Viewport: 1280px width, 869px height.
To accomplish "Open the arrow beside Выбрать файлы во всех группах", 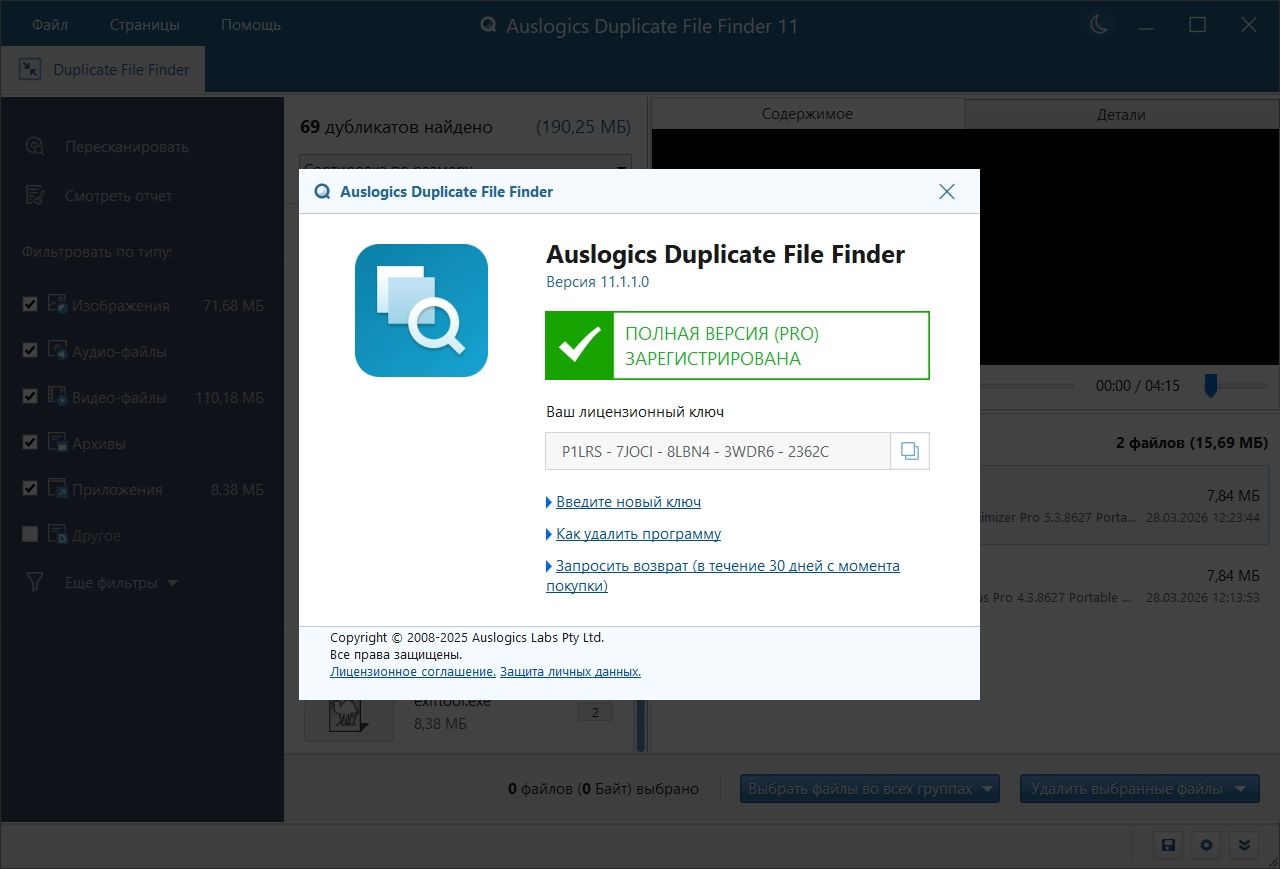I will [989, 789].
